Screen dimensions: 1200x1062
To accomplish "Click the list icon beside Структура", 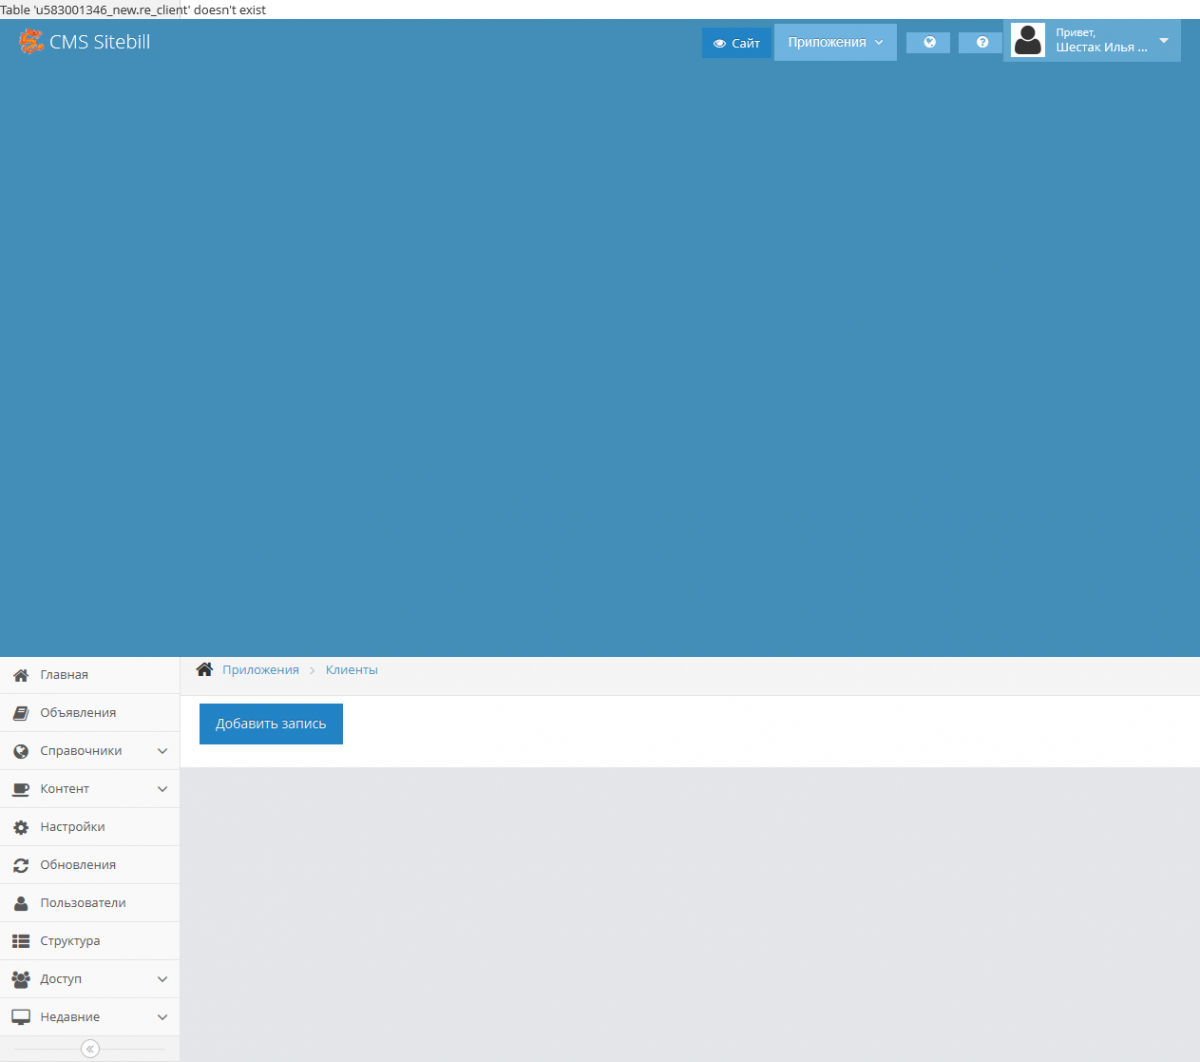I will (21, 941).
